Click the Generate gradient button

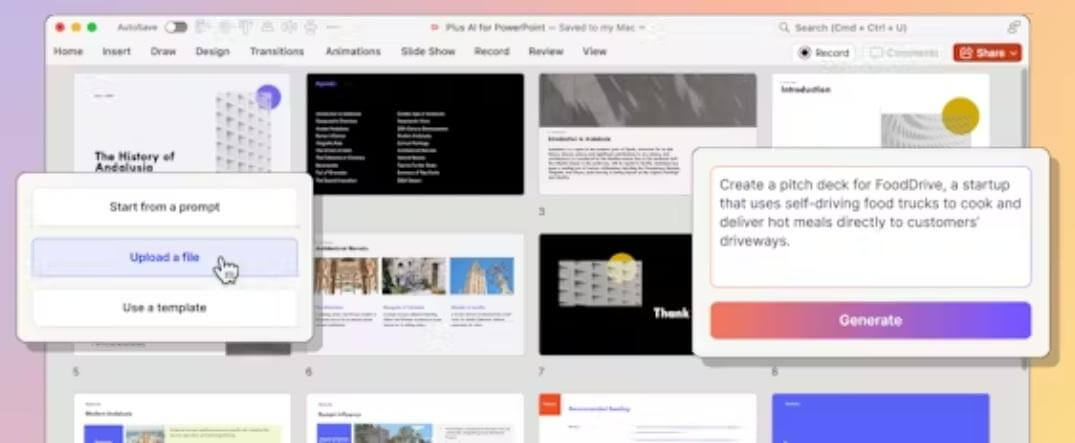click(x=870, y=320)
